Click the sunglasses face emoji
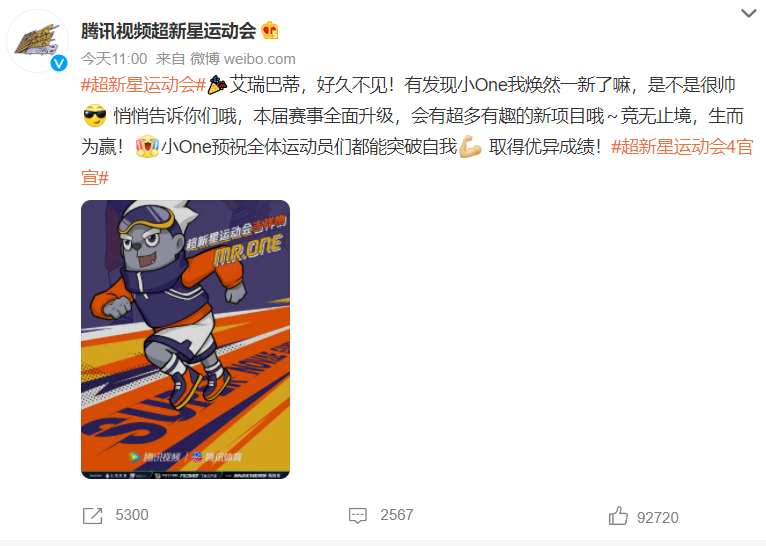Screen dimensions: 766x546 95,116
